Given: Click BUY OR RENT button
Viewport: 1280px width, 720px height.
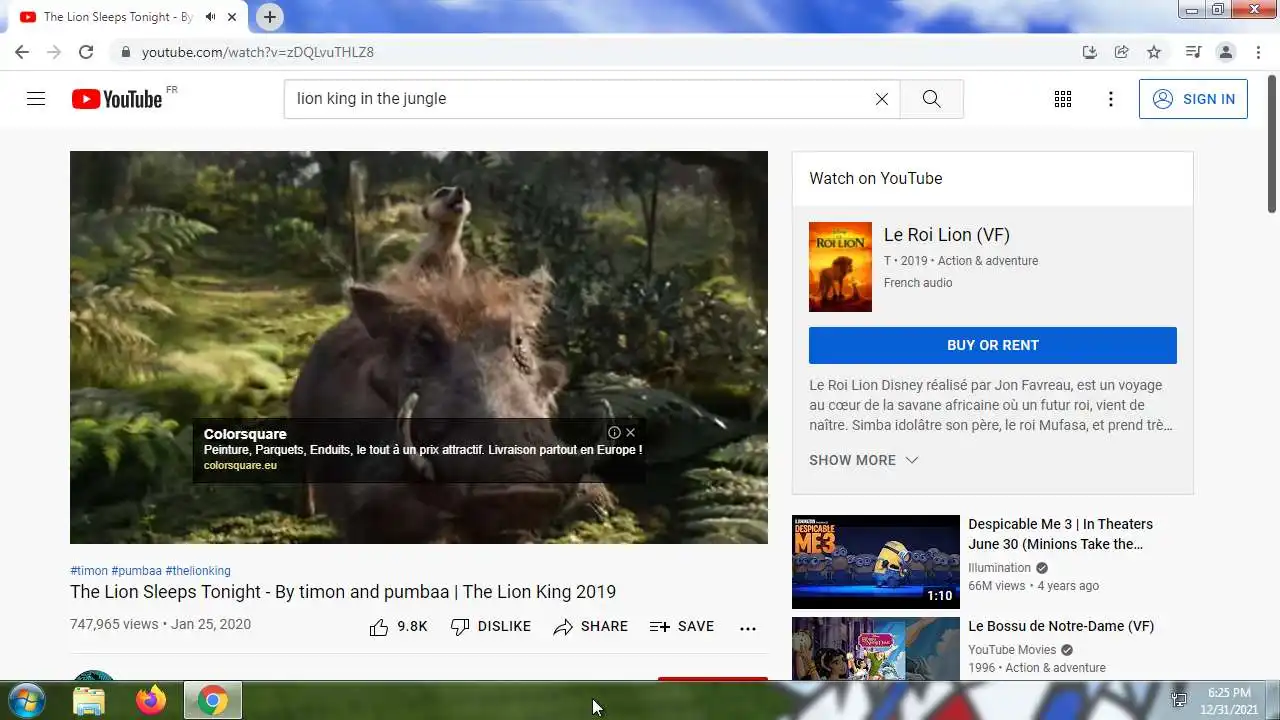Looking at the screenshot, I should click(992, 345).
